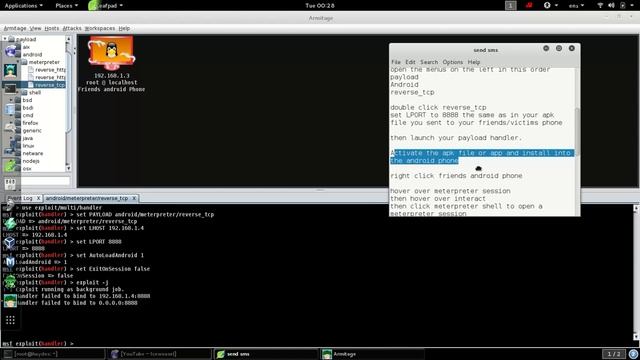This screenshot has width=640, height=360.
Task: Click the Wi-Fi icon in the top bar
Action: pyautogui.click(x=600, y=5)
